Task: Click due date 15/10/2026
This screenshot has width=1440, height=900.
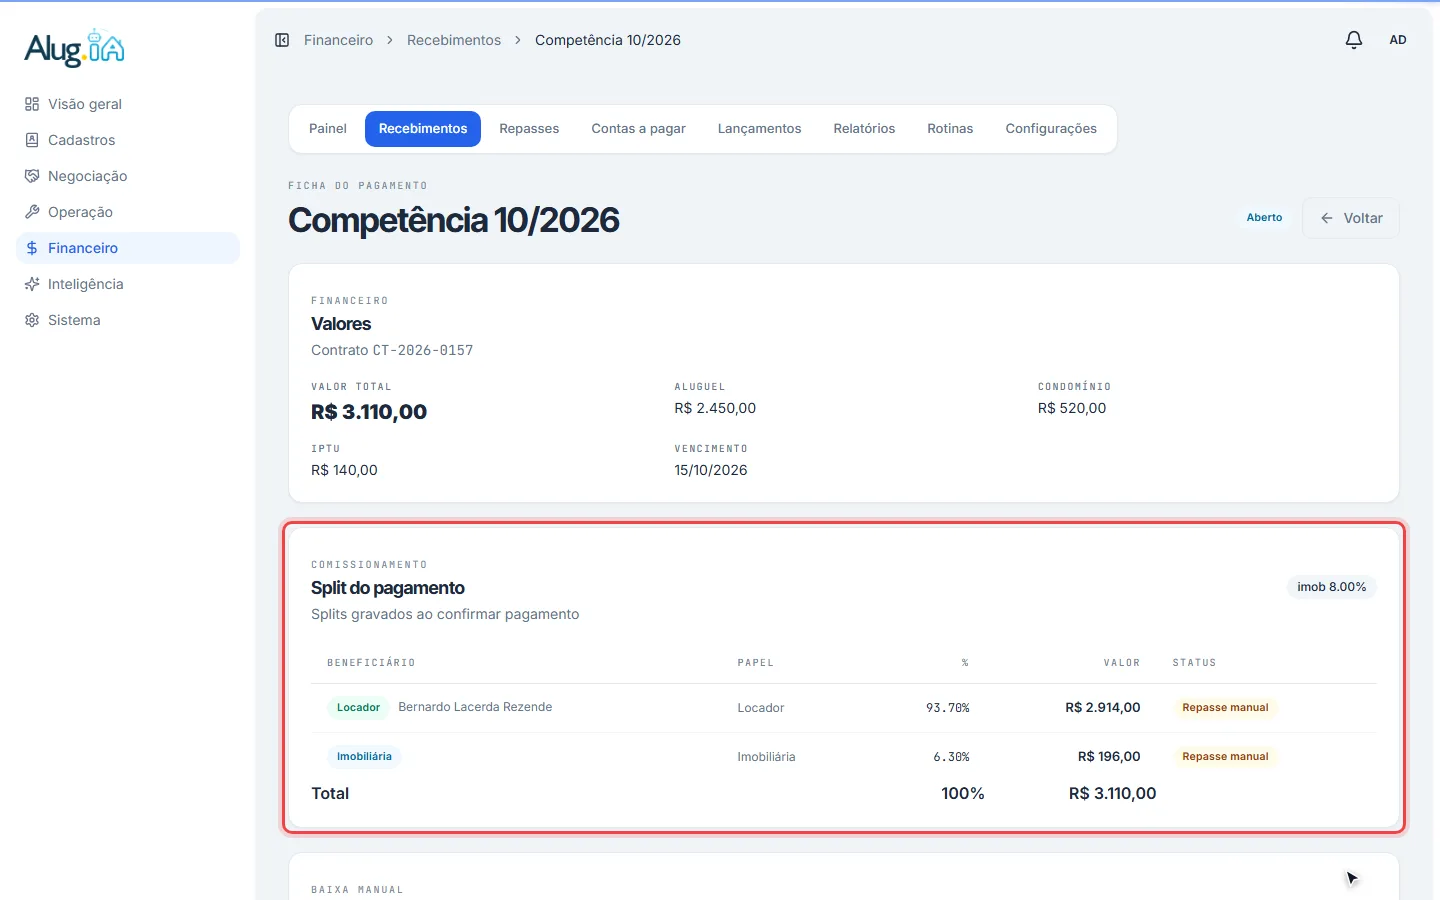Action: coord(711,470)
